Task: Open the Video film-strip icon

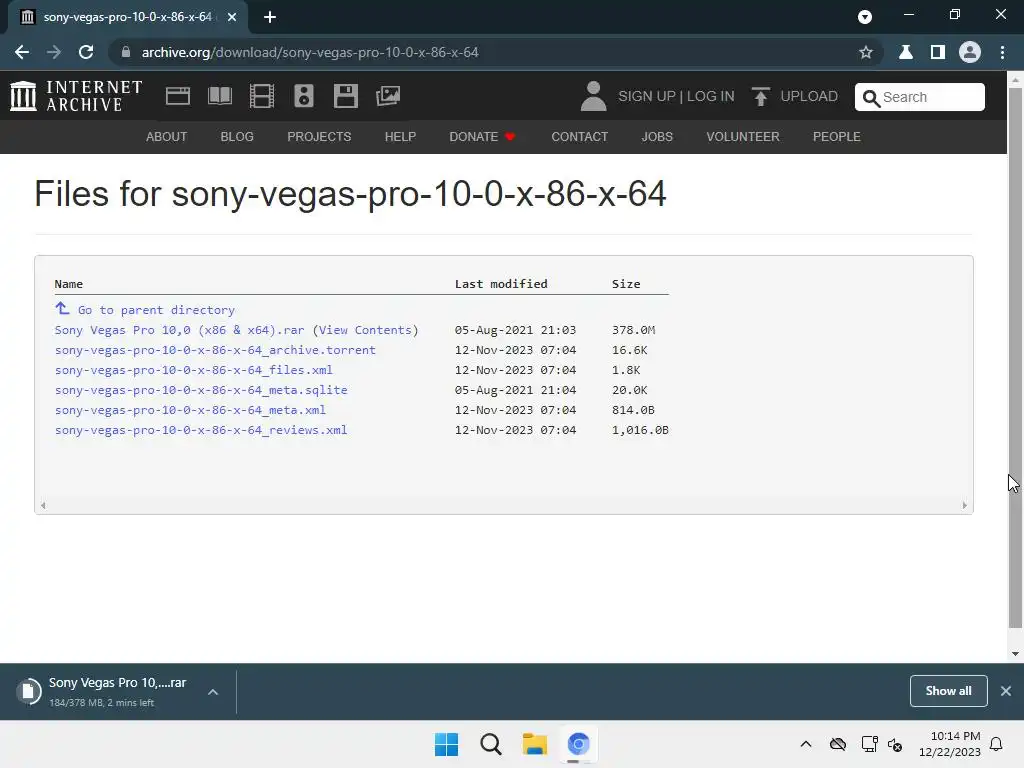Action: [x=262, y=96]
